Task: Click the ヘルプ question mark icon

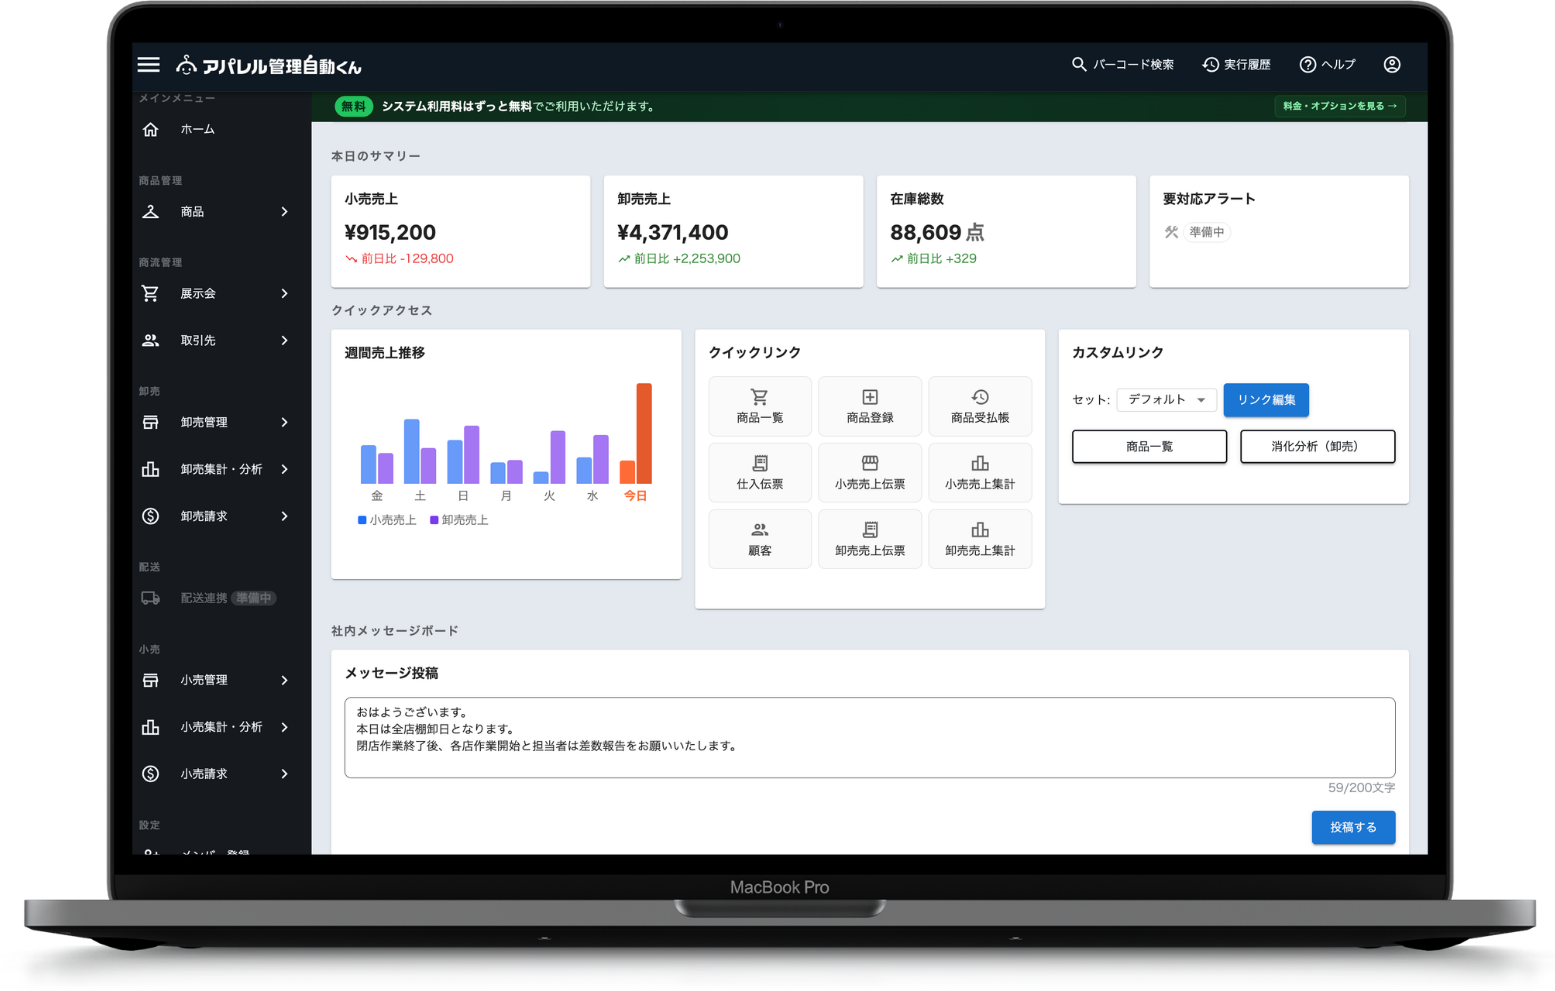Action: pyautogui.click(x=1308, y=65)
